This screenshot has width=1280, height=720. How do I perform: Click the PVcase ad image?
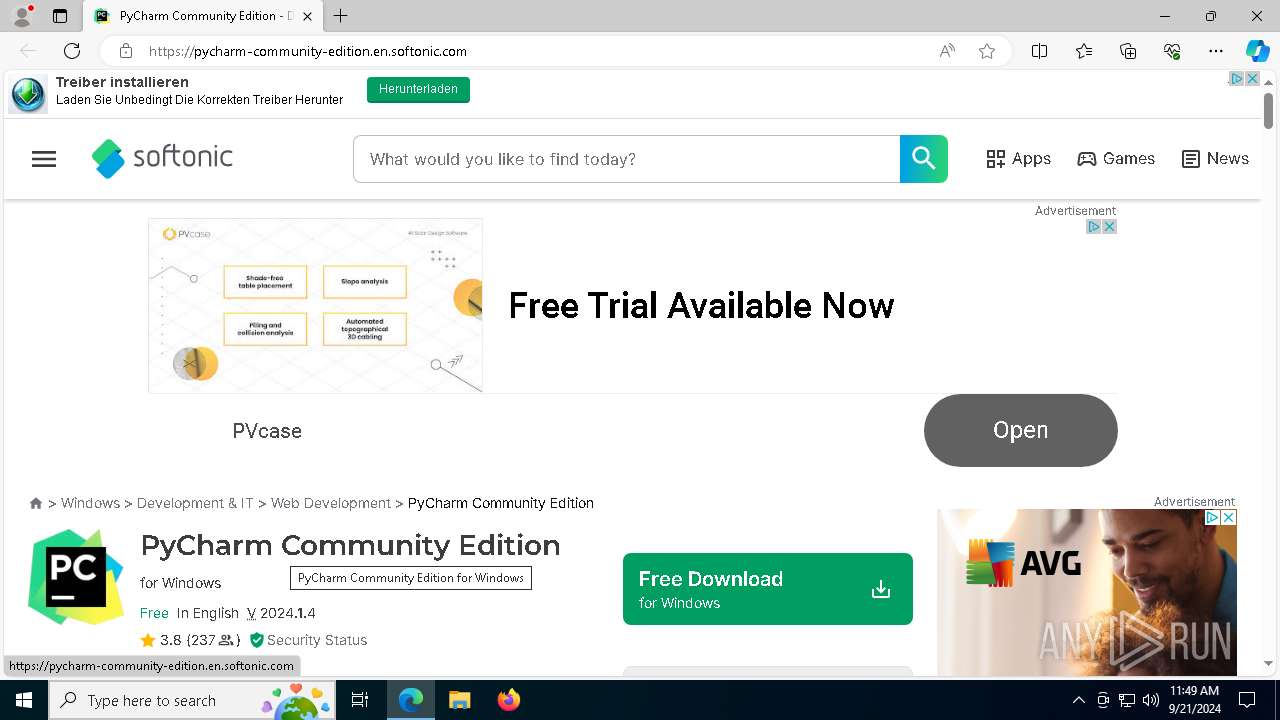[315, 306]
